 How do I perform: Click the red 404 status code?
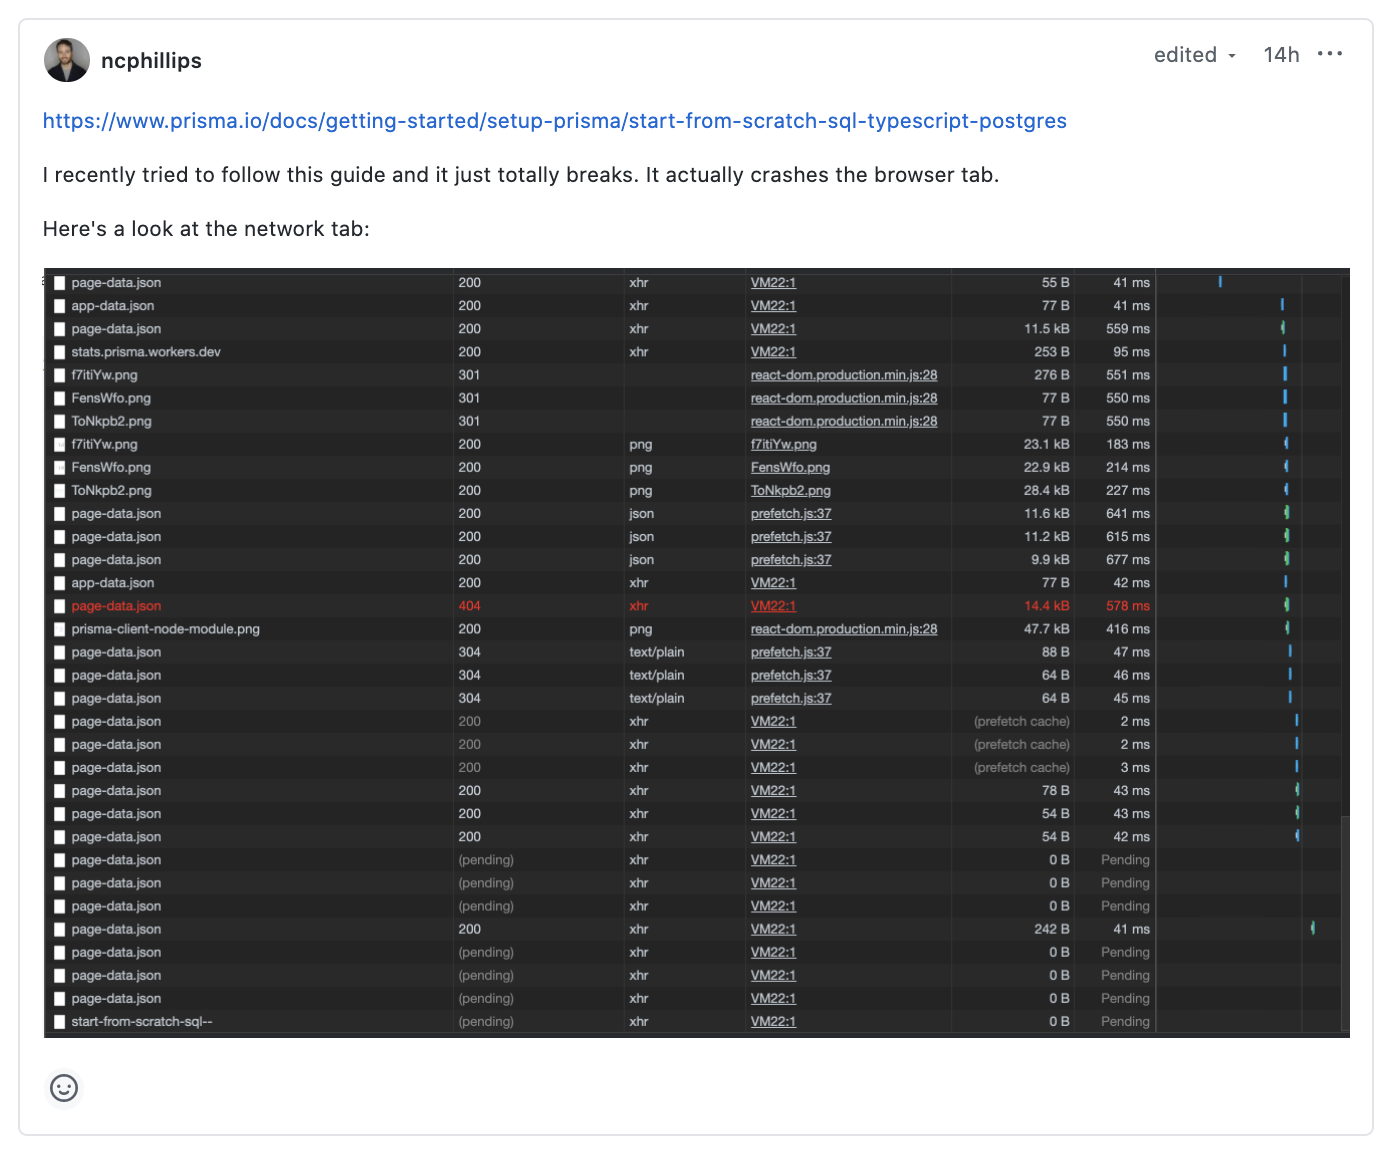point(469,606)
